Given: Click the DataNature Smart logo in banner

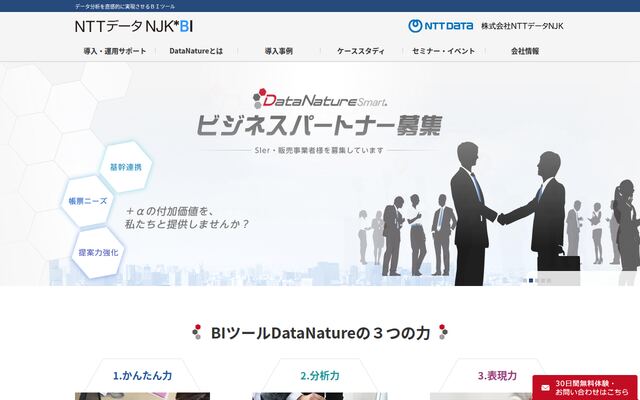Looking at the screenshot, I should tap(320, 99).
